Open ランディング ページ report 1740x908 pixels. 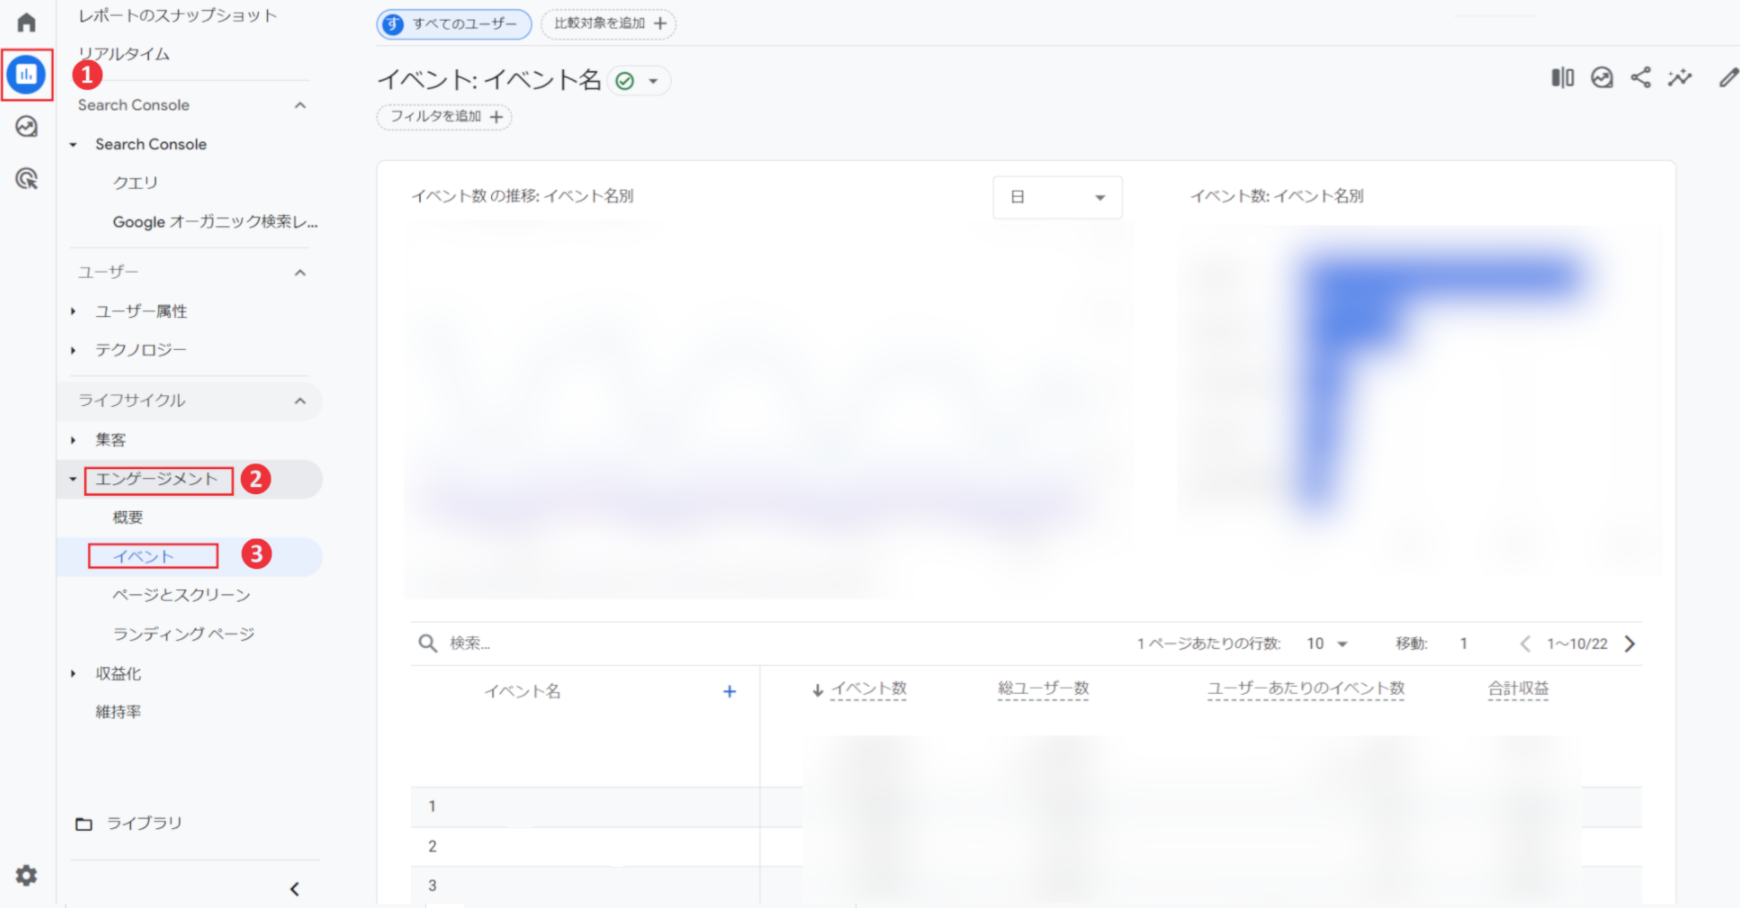click(x=184, y=634)
